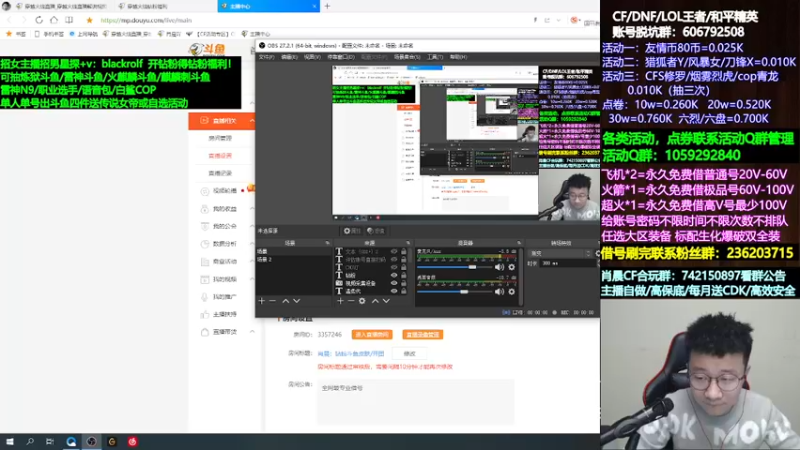Open desktop audio settings gear
The width and height of the screenshot is (800, 450).
(512, 291)
